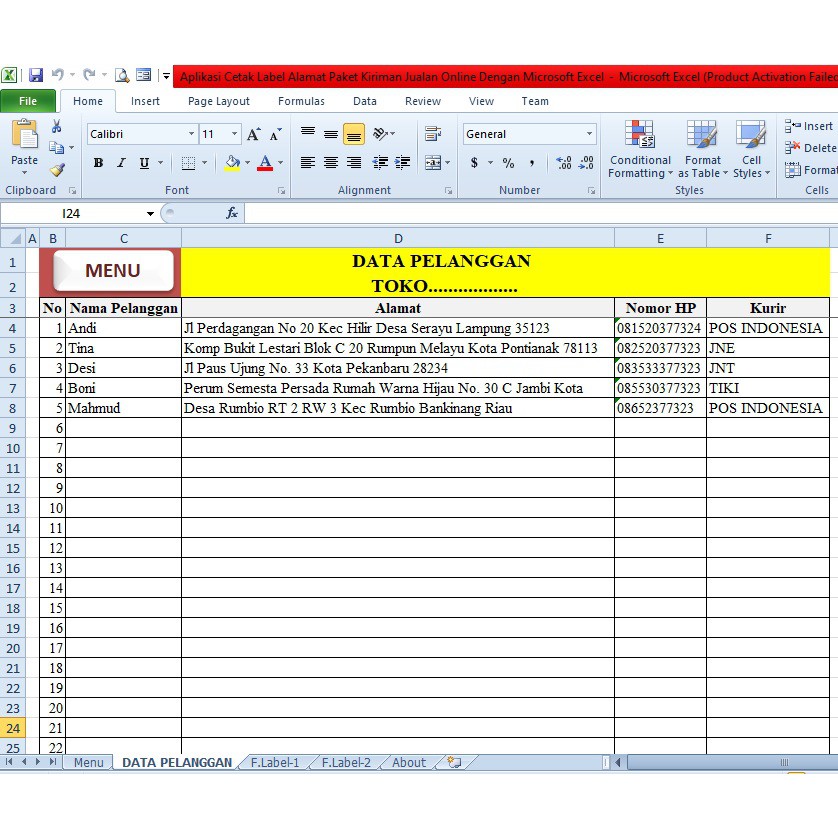
Task: Click the Save icon in quick access toolbar
Action: (36, 75)
